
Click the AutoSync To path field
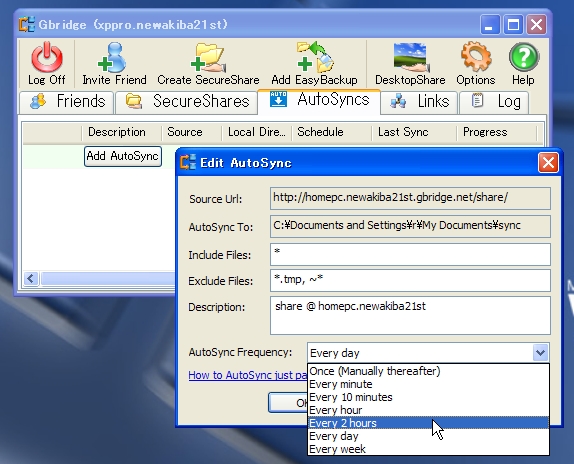tap(410, 226)
